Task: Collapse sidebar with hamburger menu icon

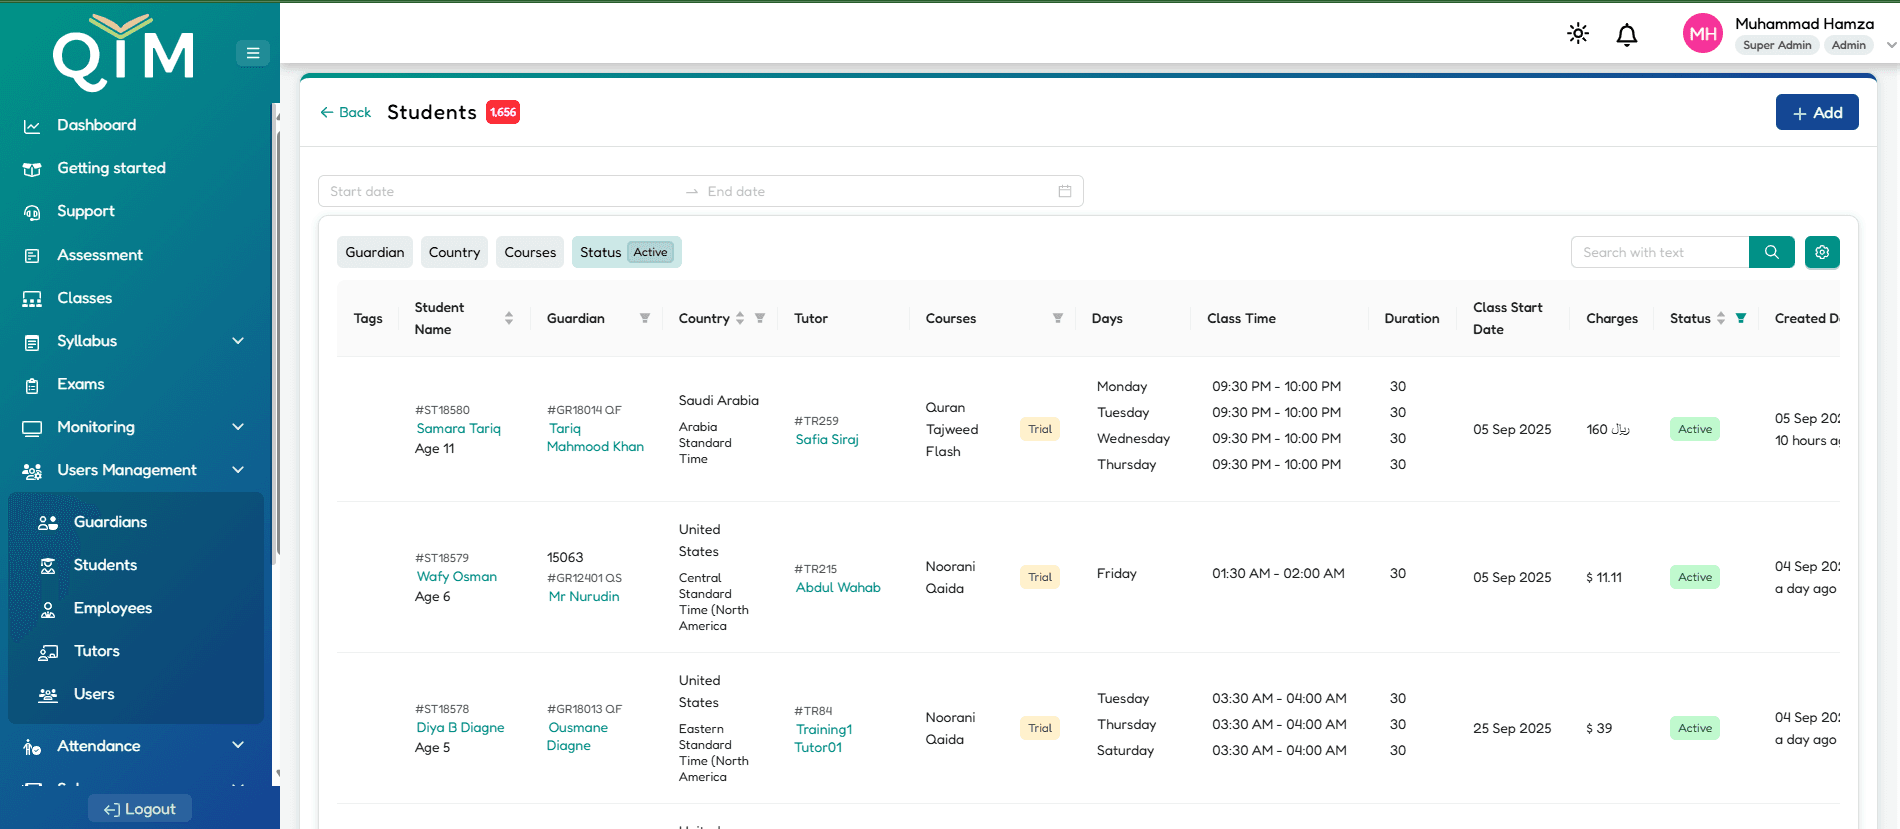Action: (x=253, y=53)
